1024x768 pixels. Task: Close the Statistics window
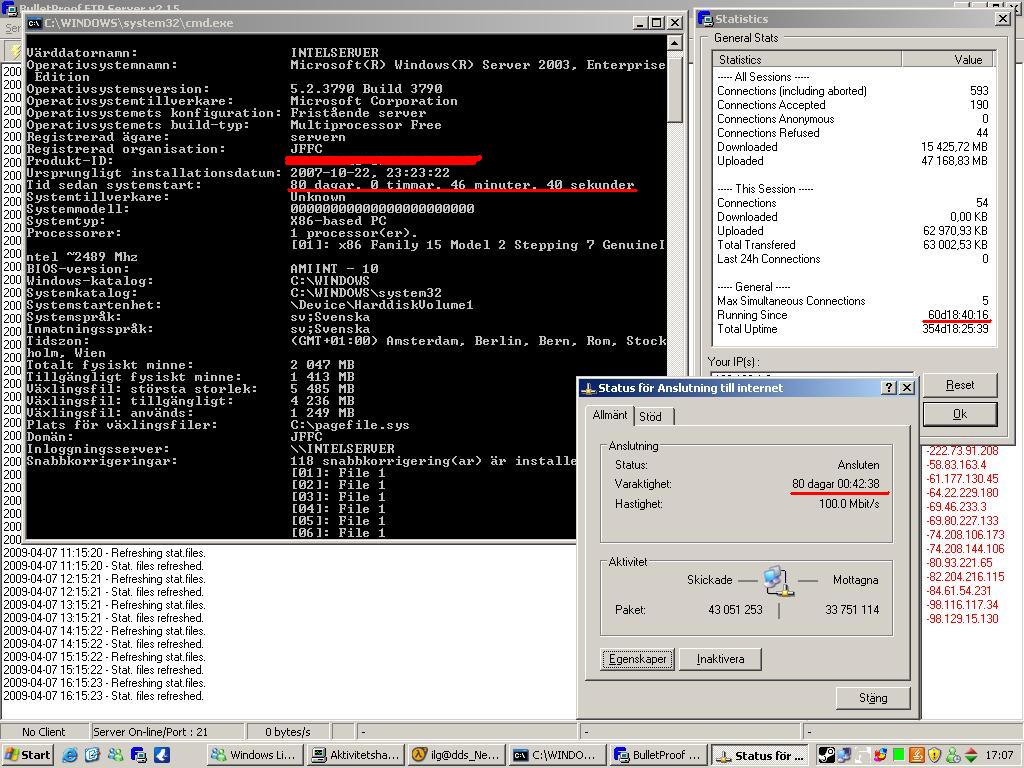coord(1002,19)
